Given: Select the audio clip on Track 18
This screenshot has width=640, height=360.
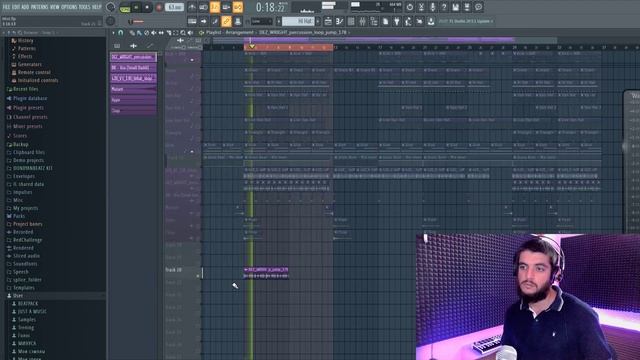Looking at the screenshot, I should click(266, 273).
